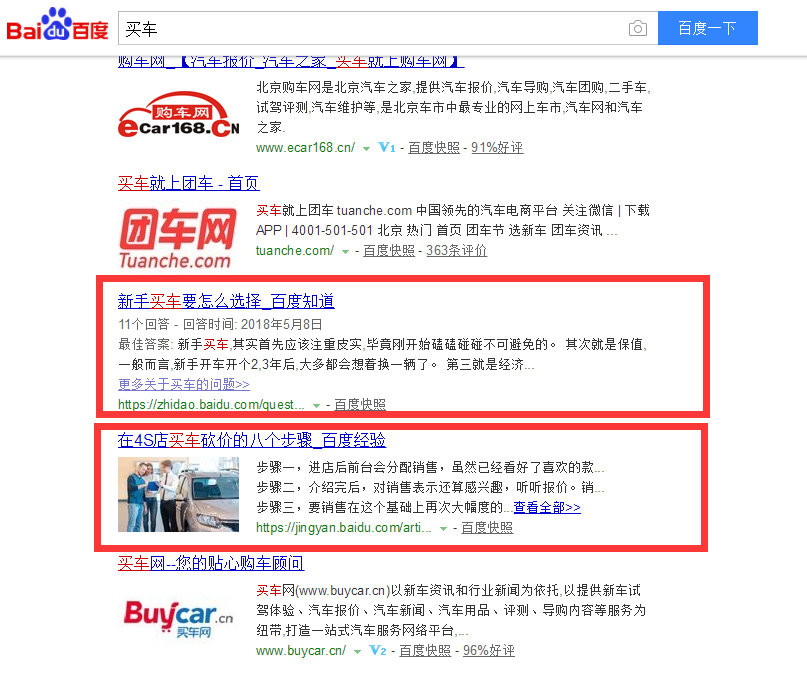Click the V1 credibility badge for ecar168
This screenshot has width=807, height=673.
[387, 148]
